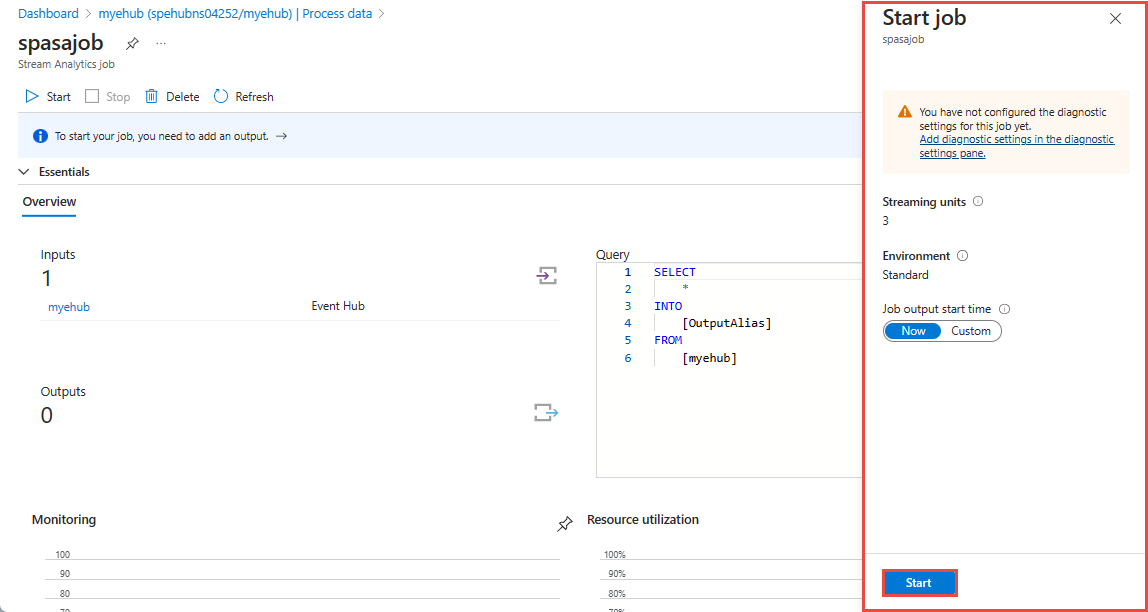Pin the Monitoring chart to dashboard

tap(565, 521)
